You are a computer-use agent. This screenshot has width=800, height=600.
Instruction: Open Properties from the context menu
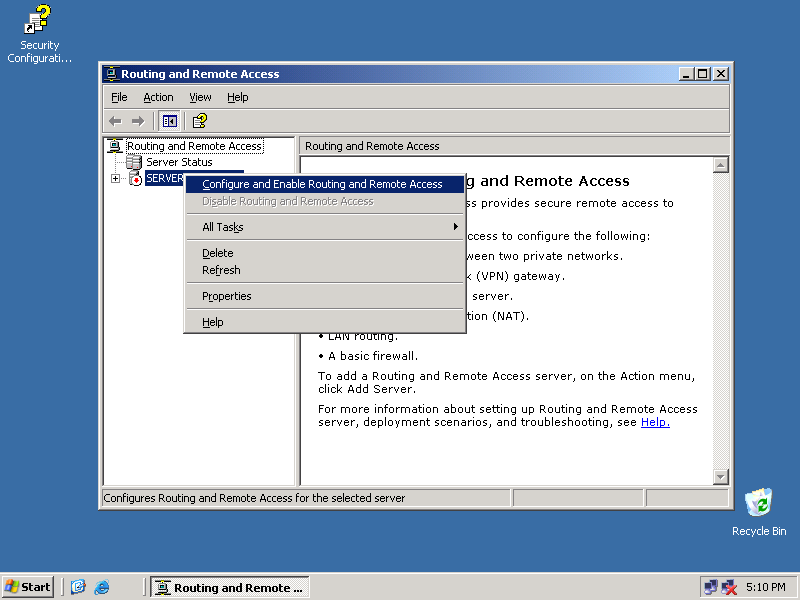click(x=324, y=296)
